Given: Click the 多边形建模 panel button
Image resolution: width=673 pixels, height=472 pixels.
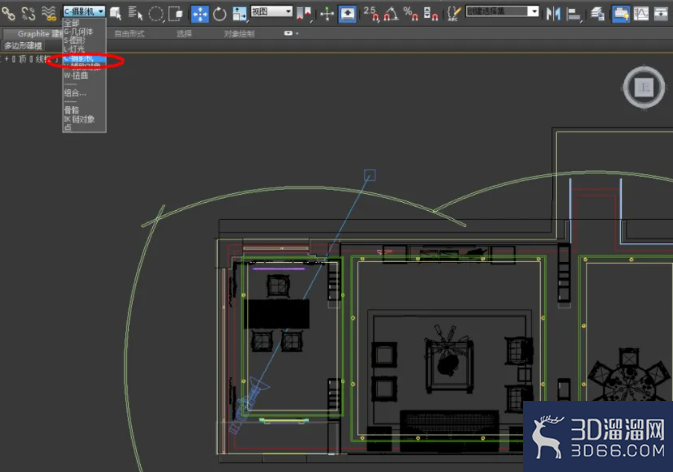Looking at the screenshot, I should [x=23, y=45].
